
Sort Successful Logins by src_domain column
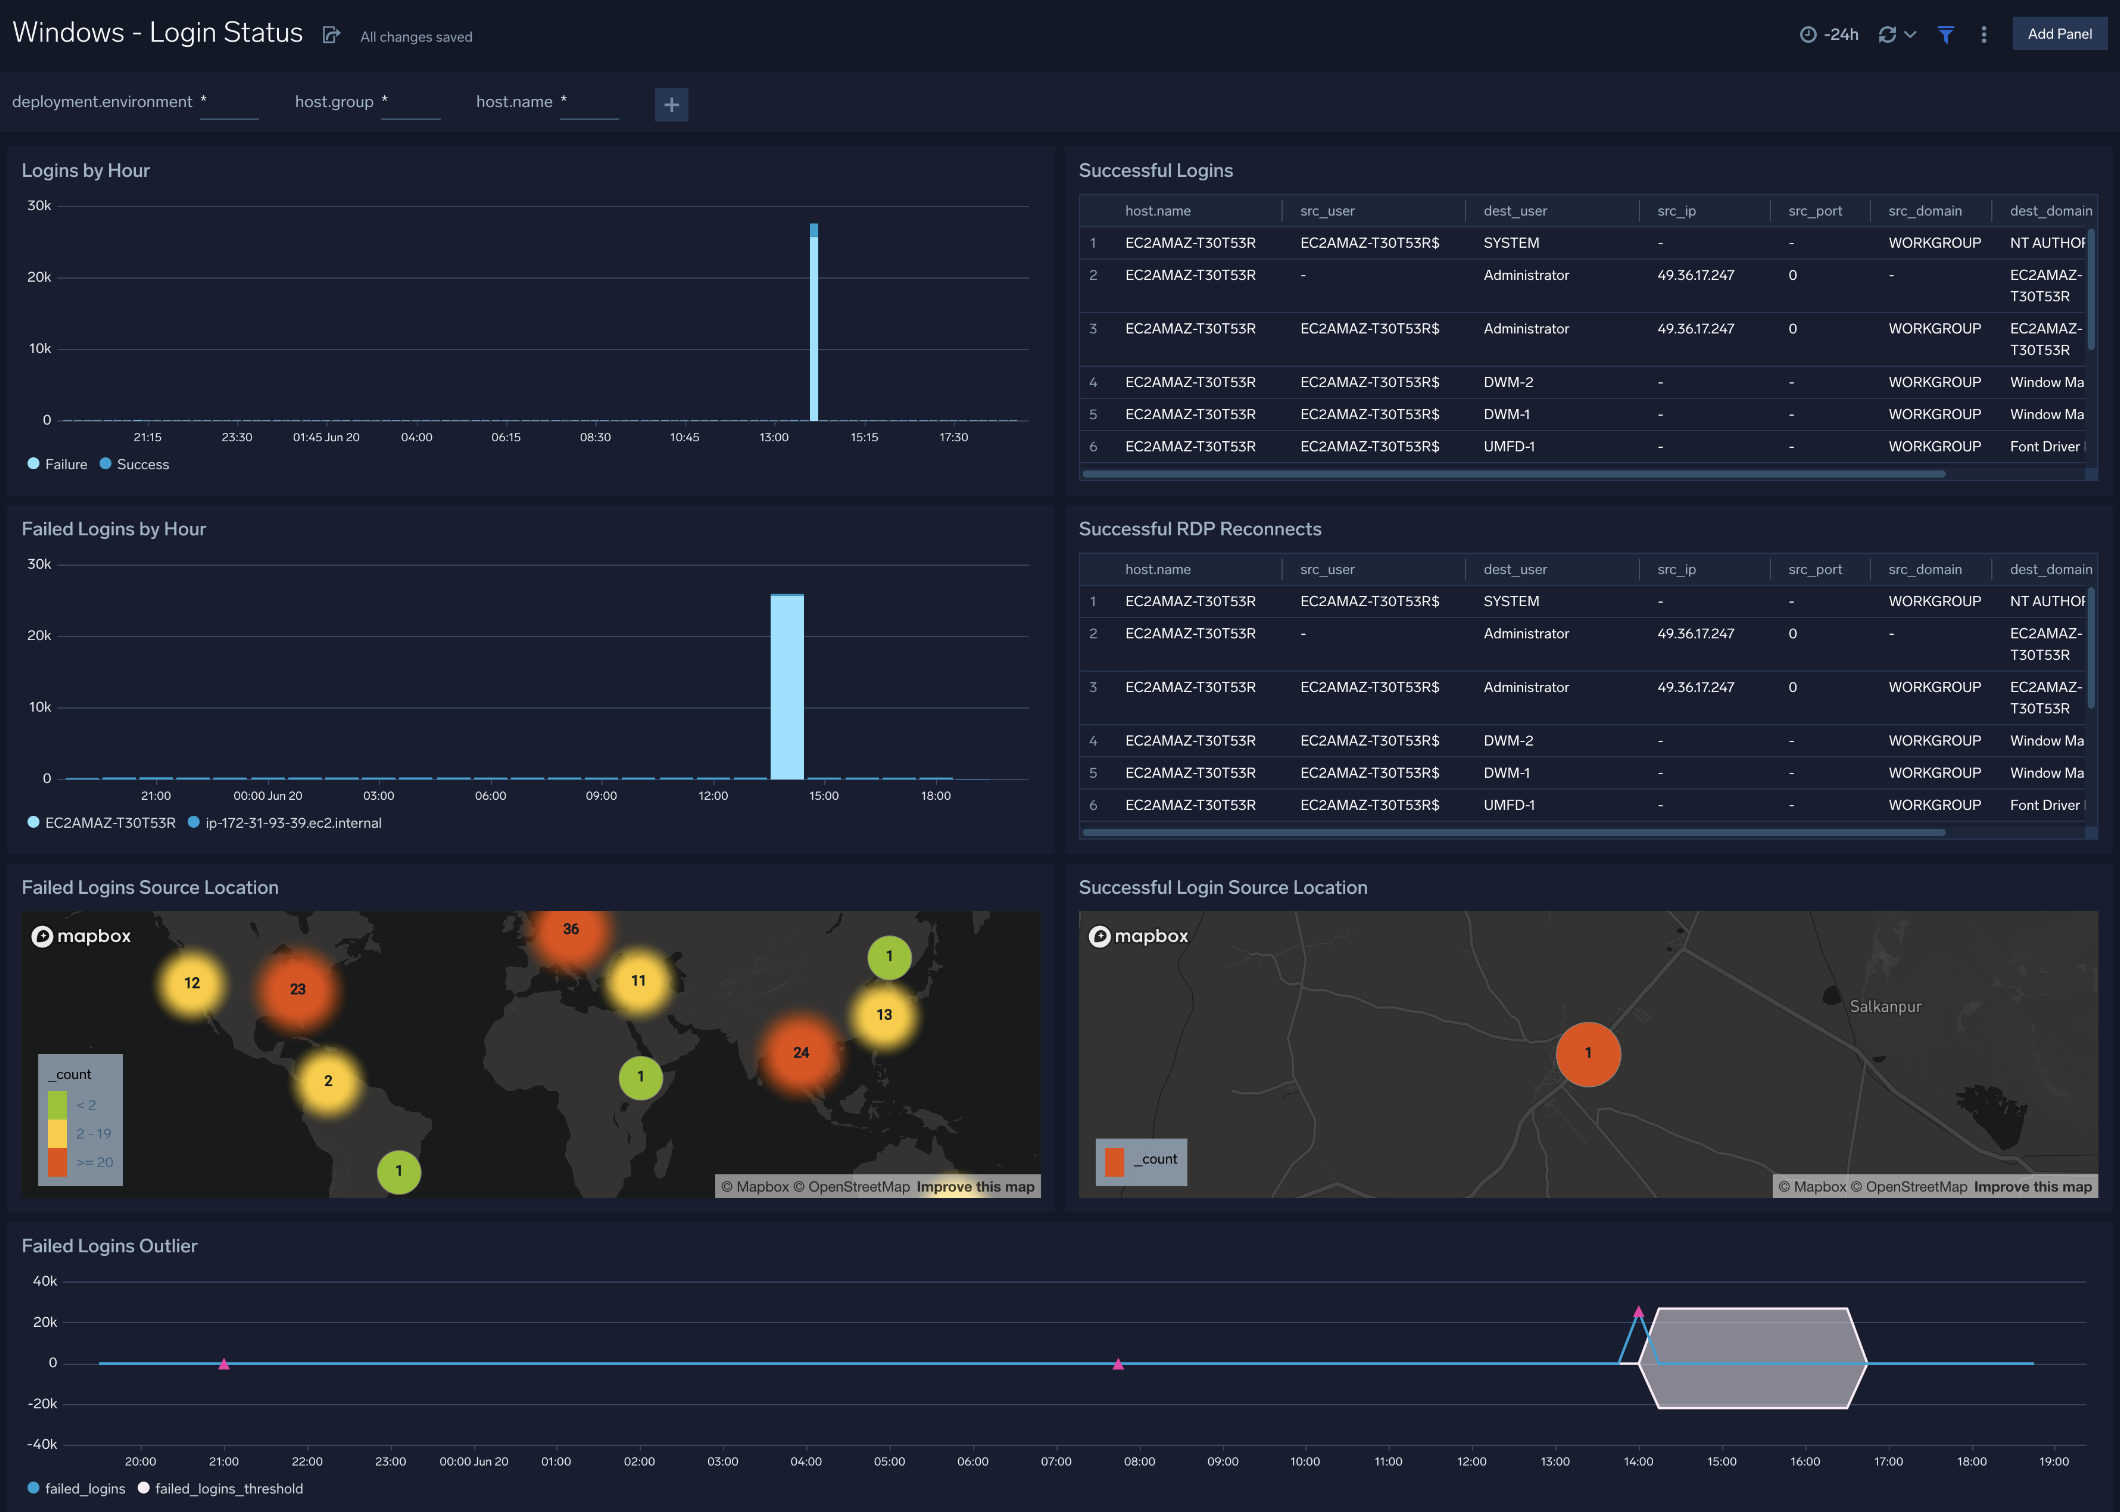coord(1925,211)
